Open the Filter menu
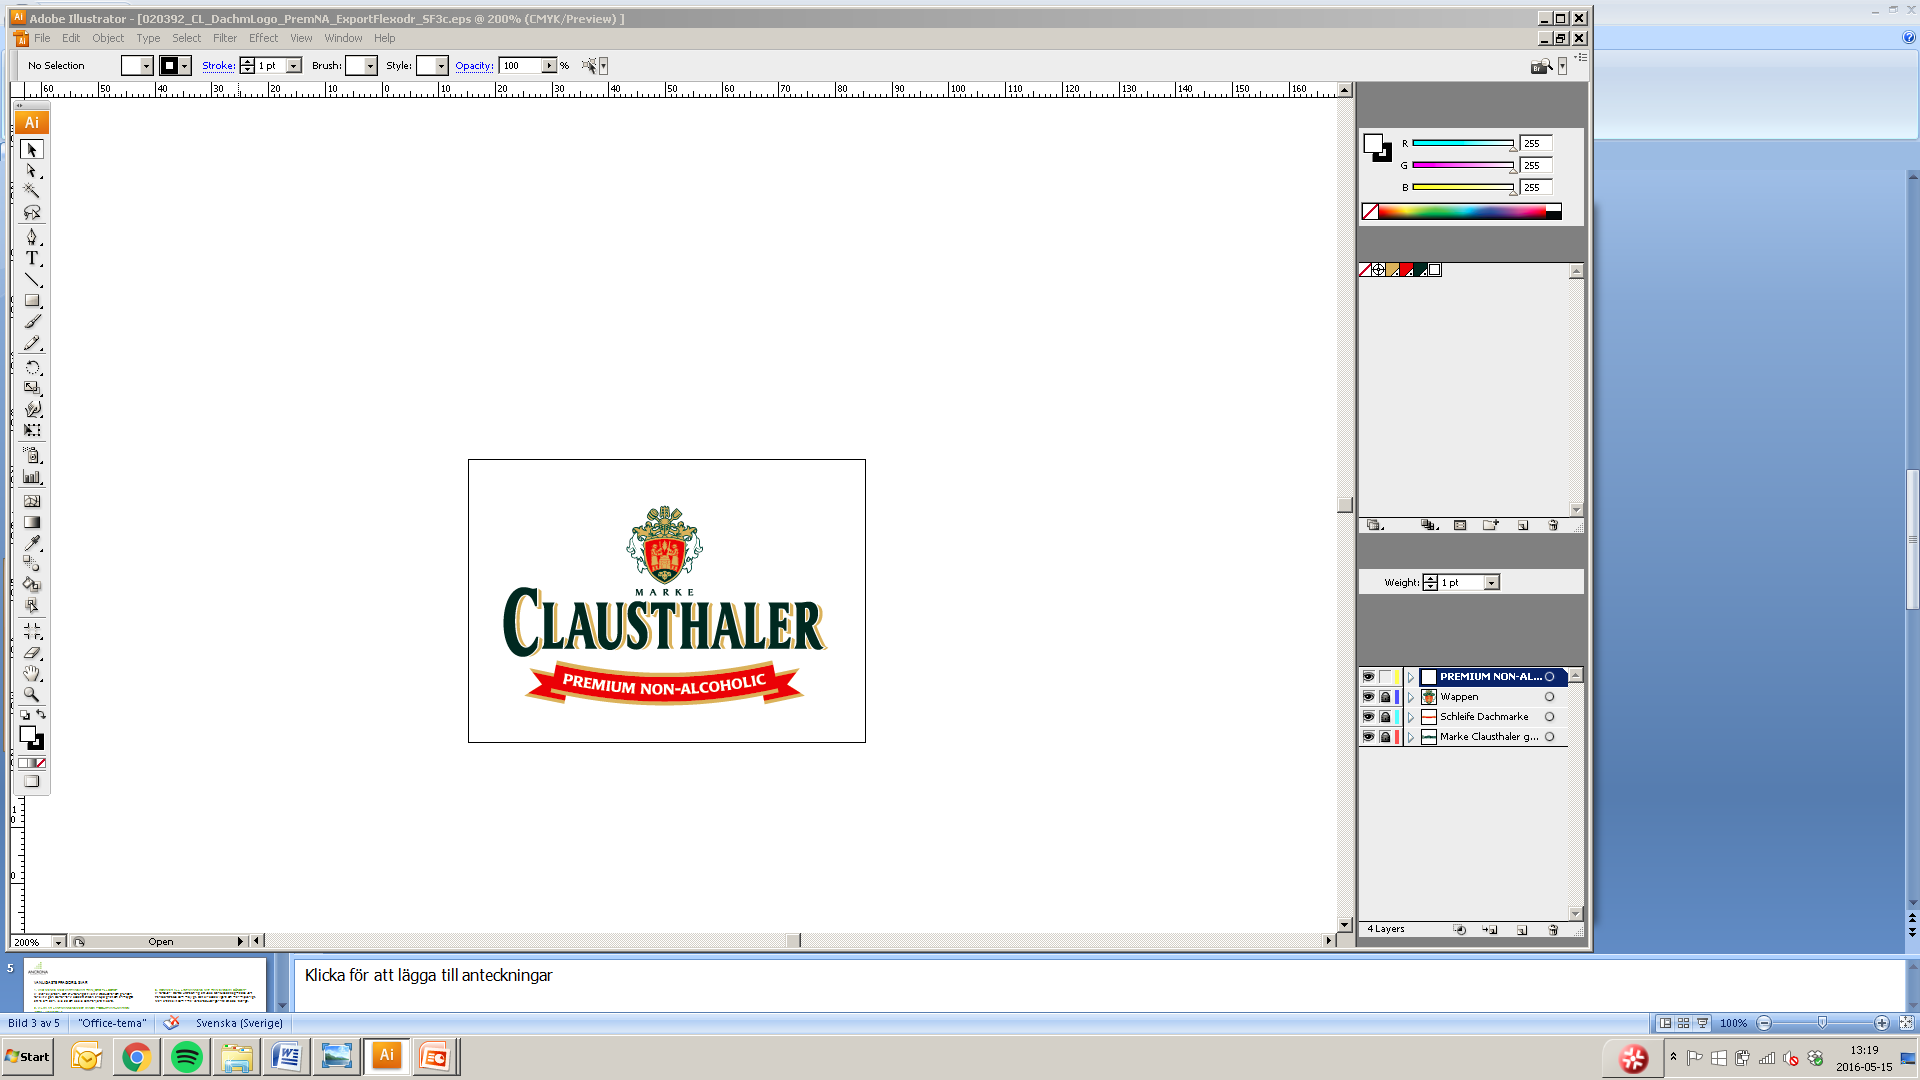Viewport: 1920px width, 1080px height. [225, 38]
